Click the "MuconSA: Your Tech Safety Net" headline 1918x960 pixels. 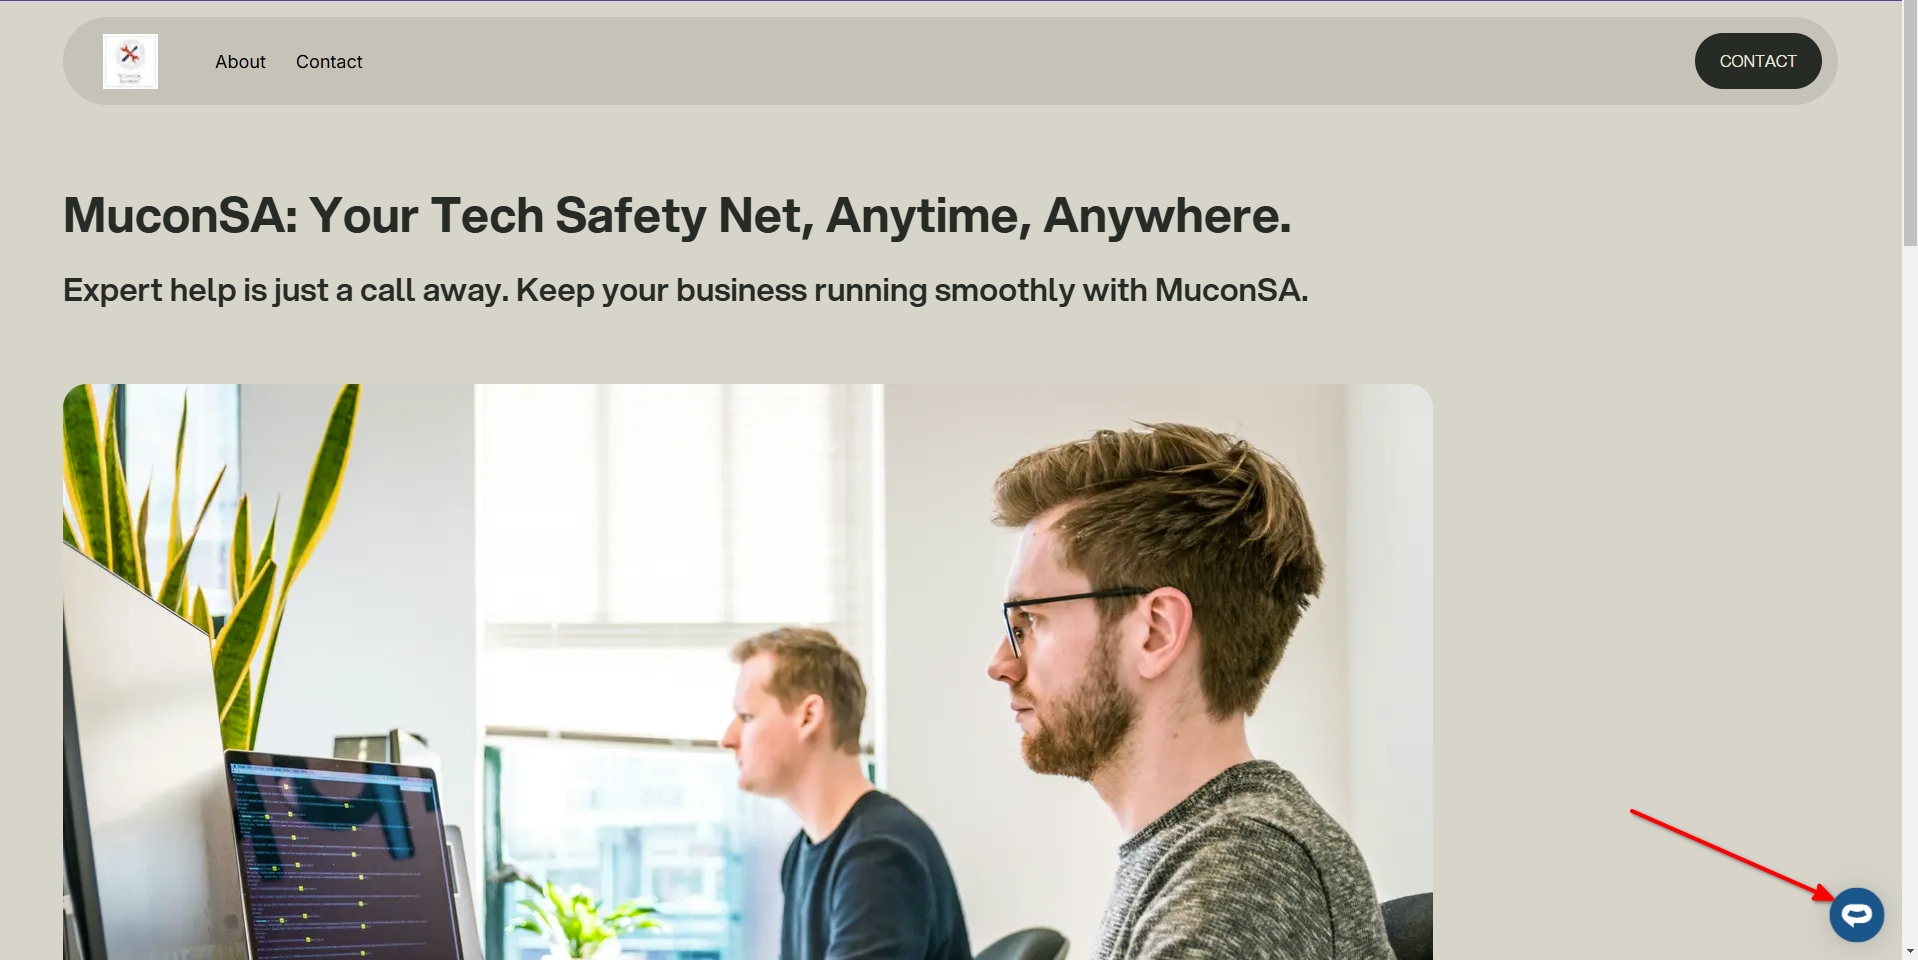[x=677, y=215]
